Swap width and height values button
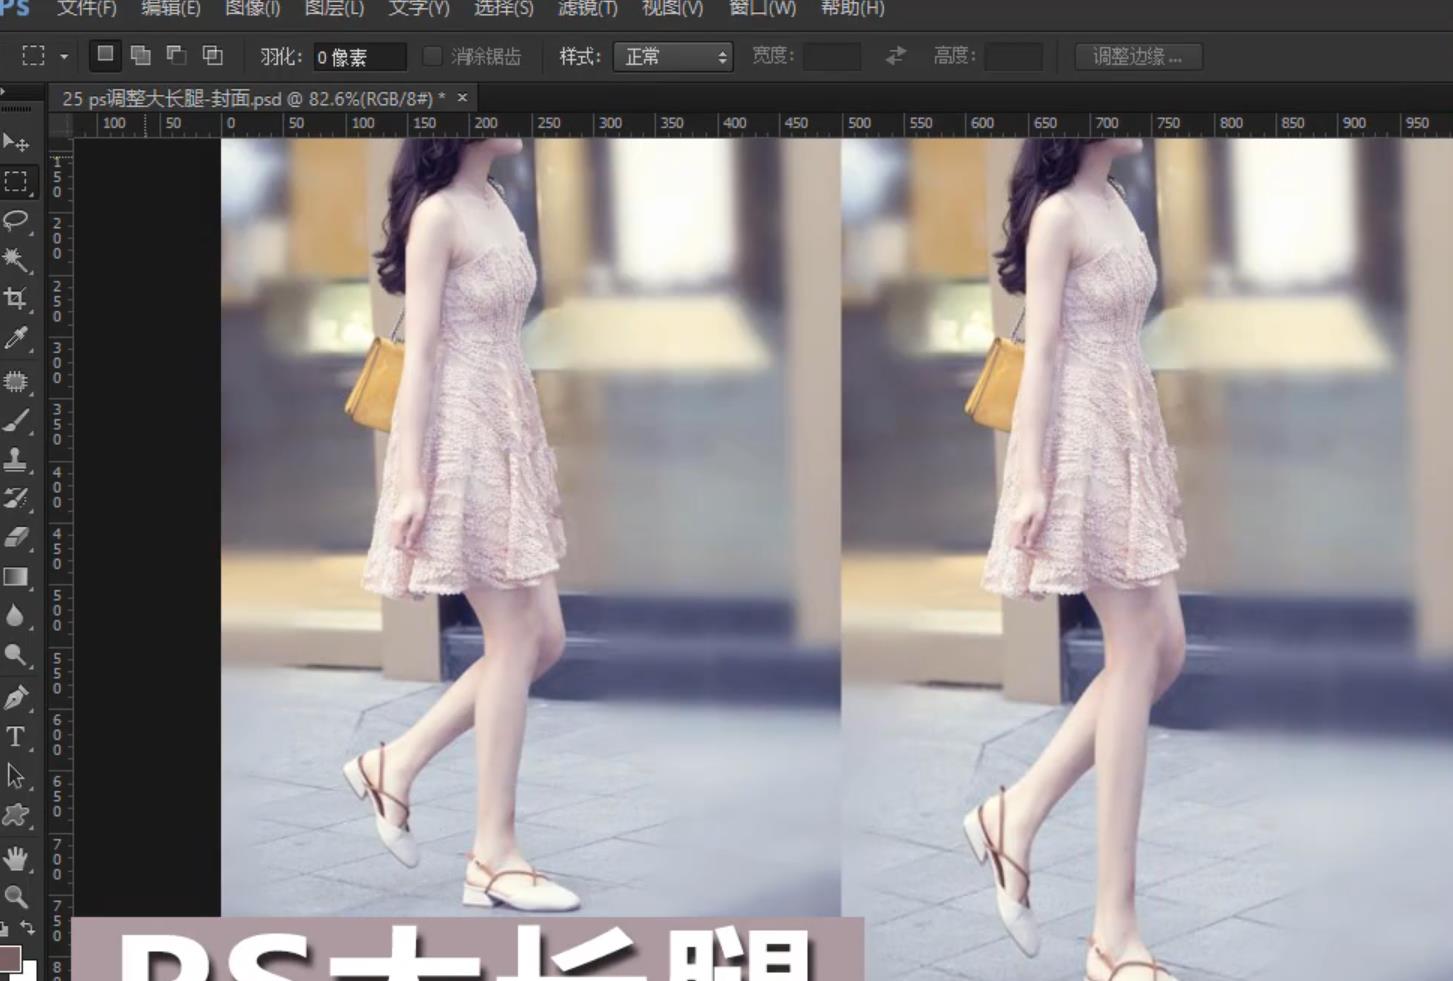1453x981 pixels. point(896,56)
